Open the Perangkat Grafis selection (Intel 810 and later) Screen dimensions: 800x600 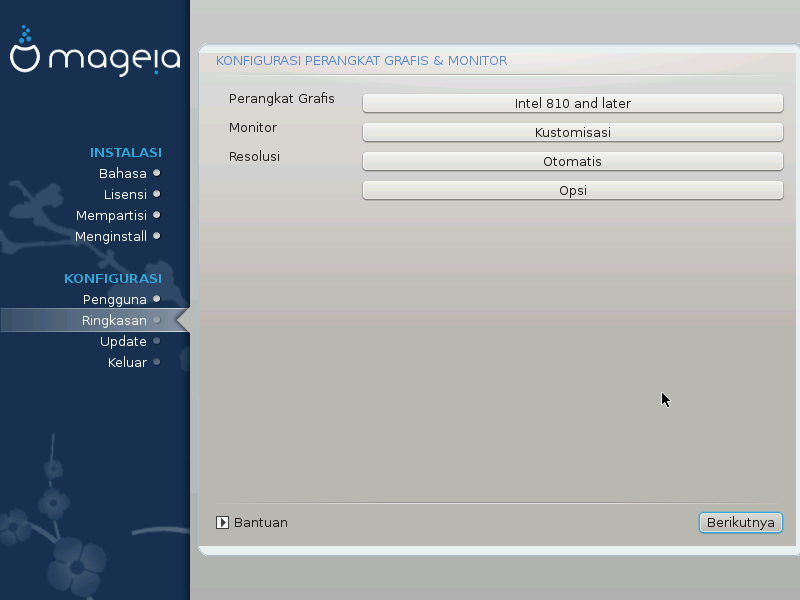tap(572, 103)
